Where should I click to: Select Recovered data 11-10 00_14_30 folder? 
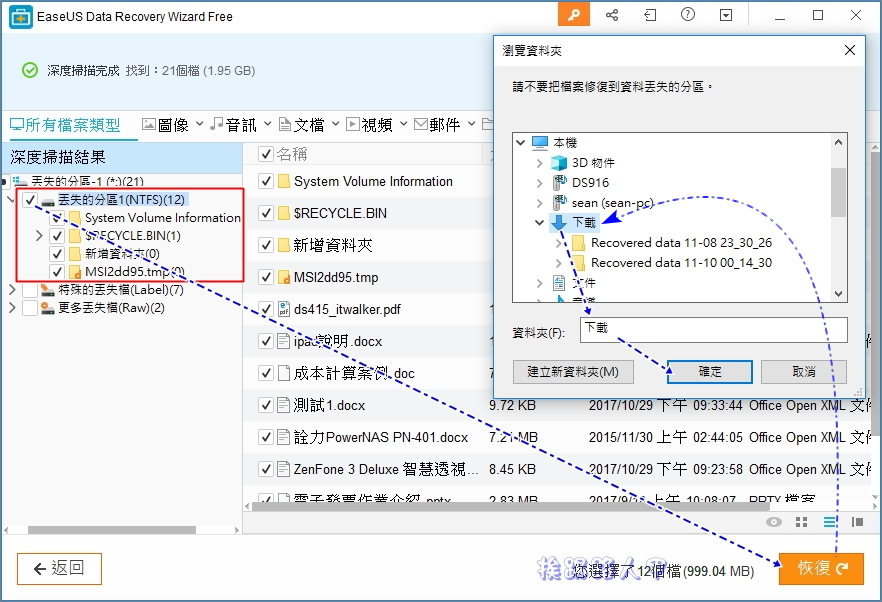pyautogui.click(x=681, y=262)
